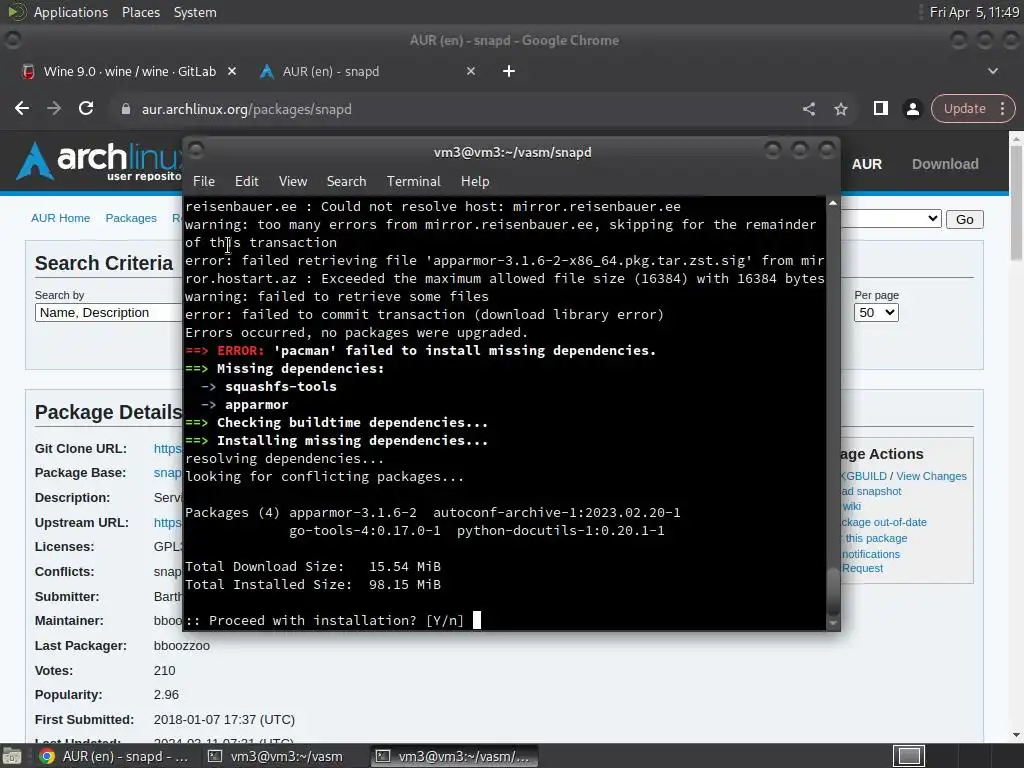
Task: Switch to Chrome AUR taskbar item
Action: tap(114, 756)
